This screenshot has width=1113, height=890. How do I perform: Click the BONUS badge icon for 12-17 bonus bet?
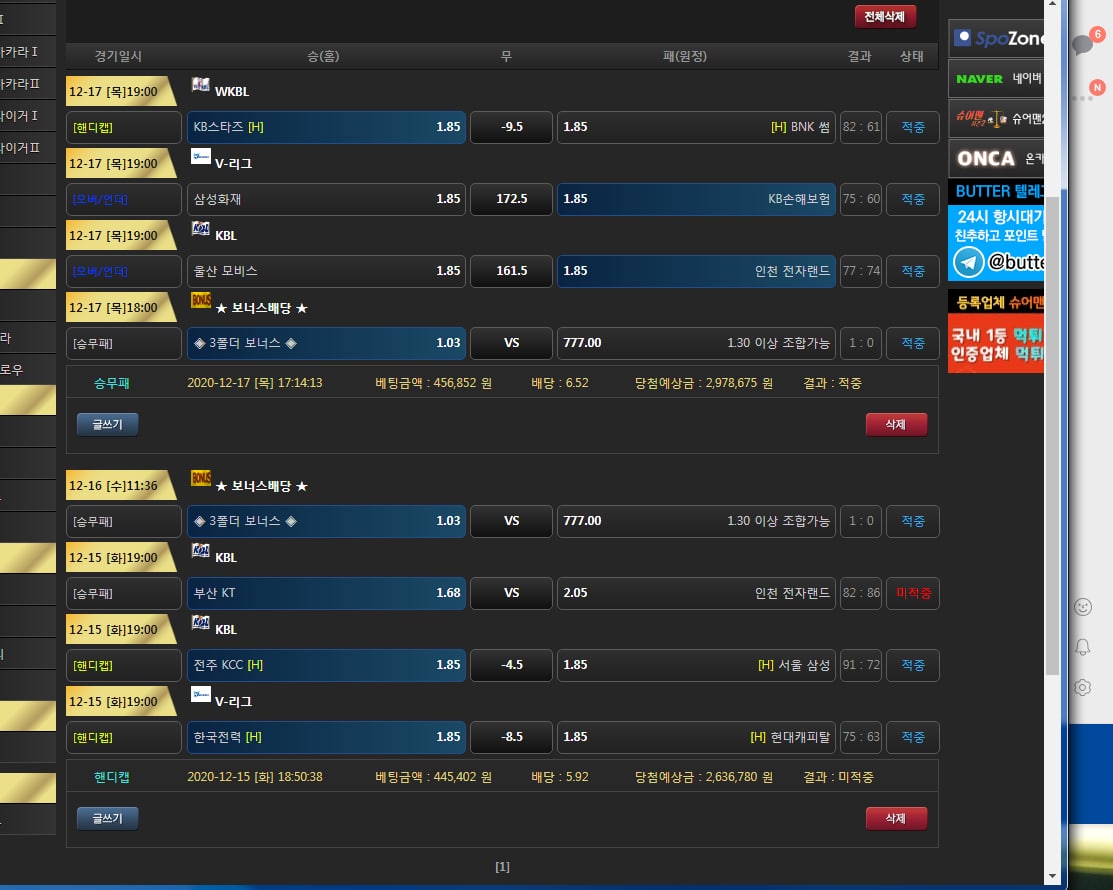[200, 301]
